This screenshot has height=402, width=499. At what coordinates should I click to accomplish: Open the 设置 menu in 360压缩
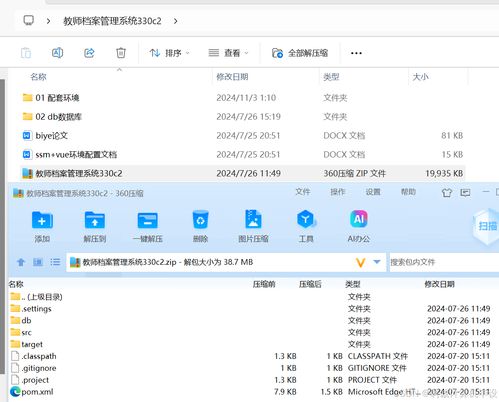[x=373, y=192]
